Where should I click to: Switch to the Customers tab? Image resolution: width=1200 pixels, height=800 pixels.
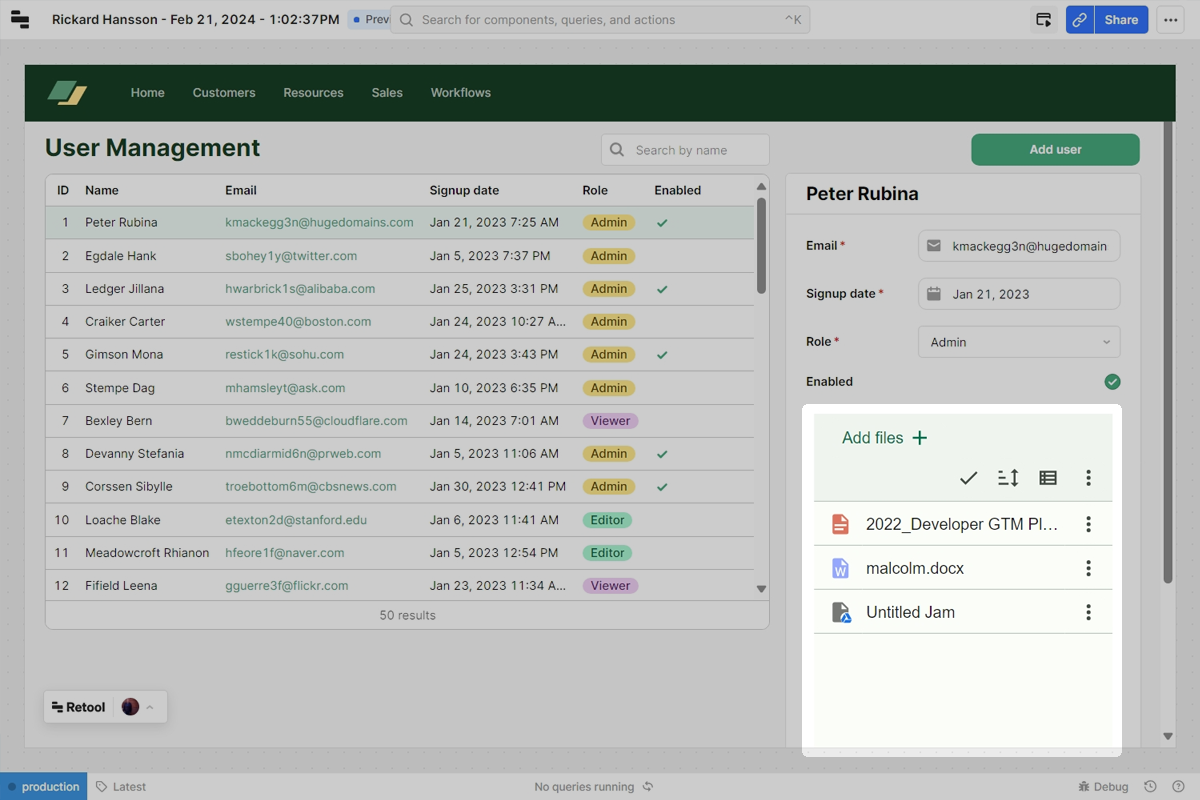[224, 92]
